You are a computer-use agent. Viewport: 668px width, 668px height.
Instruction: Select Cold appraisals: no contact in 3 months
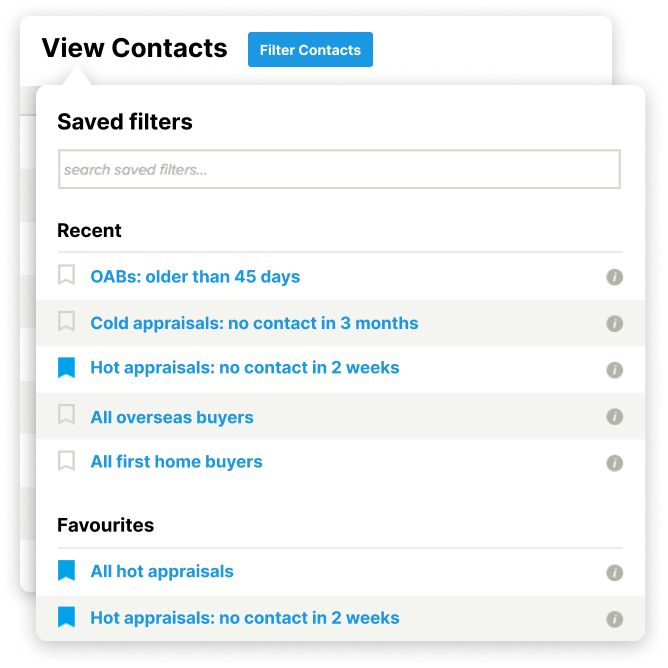254,323
